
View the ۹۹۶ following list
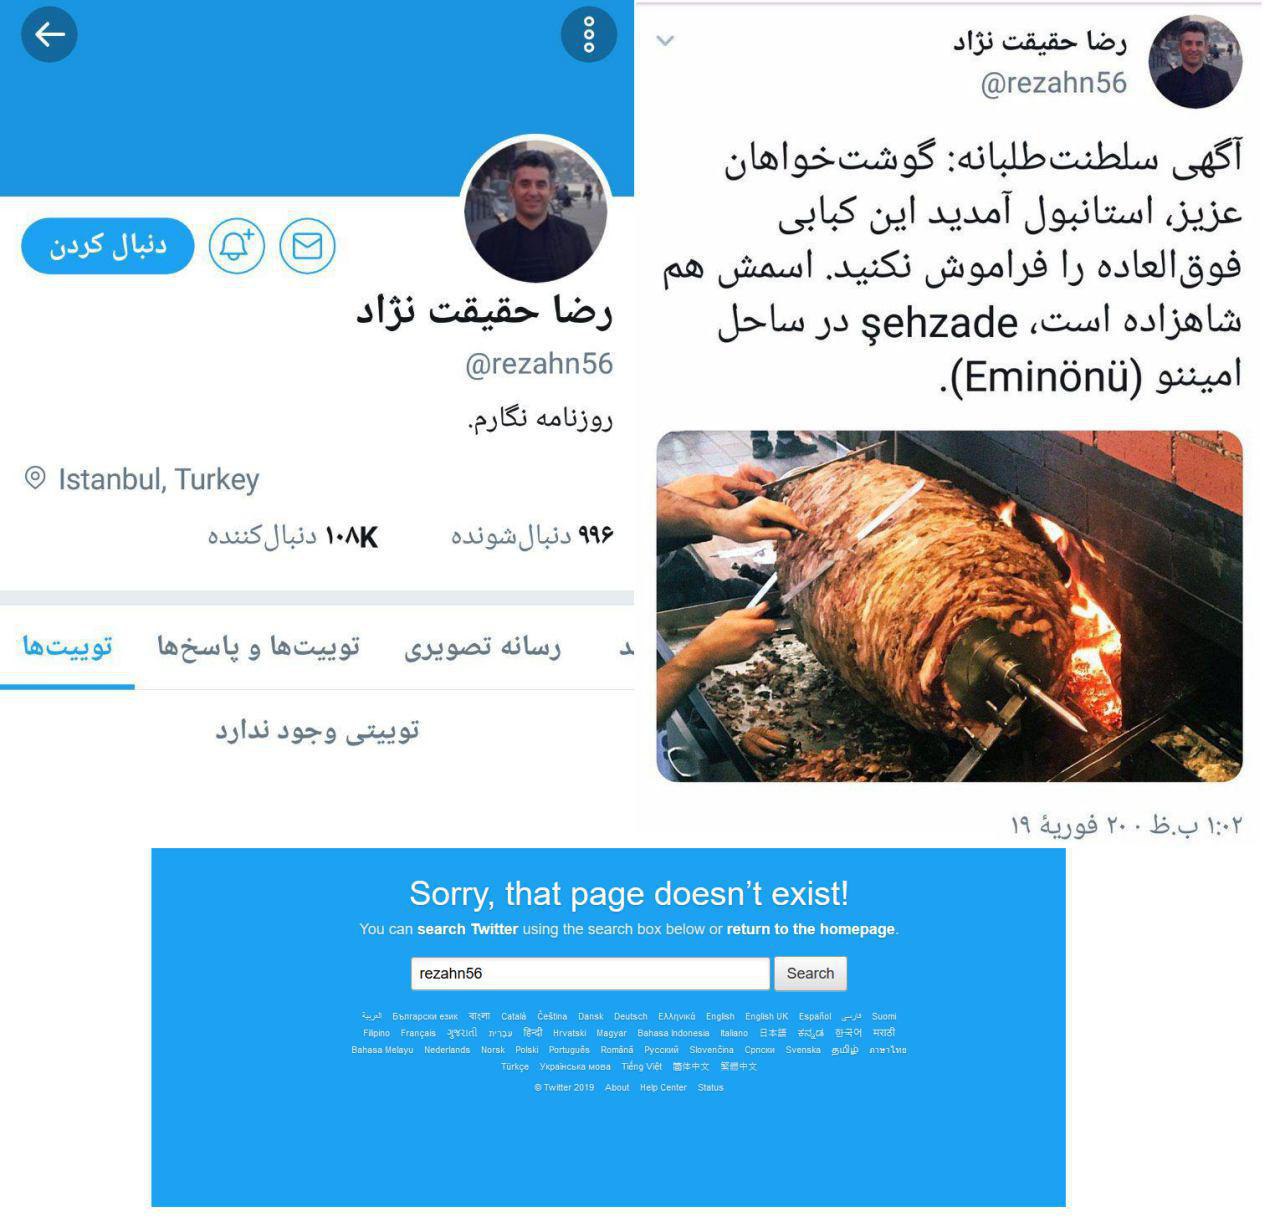point(531,536)
